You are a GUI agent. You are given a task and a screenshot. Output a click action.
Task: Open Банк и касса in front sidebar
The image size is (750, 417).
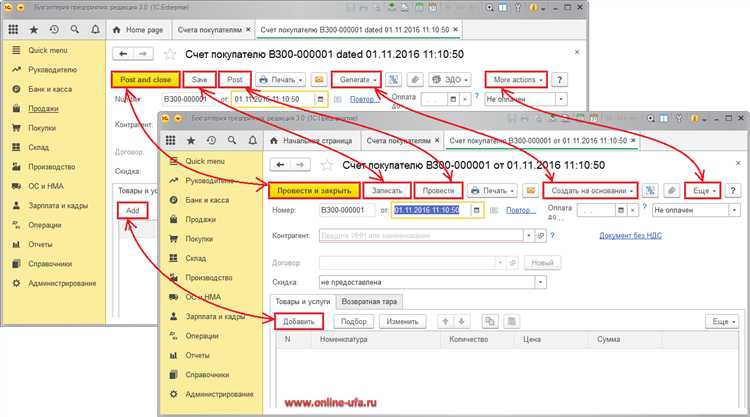click(x=207, y=200)
